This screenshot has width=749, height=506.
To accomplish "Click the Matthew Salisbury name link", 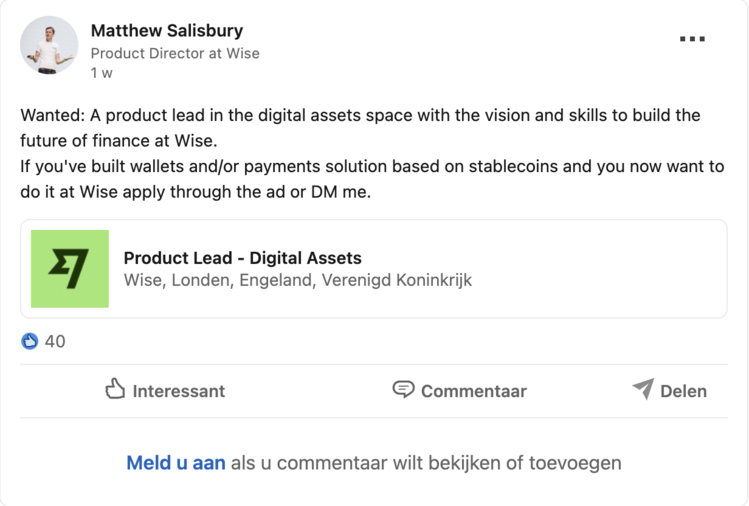I will tap(167, 31).
